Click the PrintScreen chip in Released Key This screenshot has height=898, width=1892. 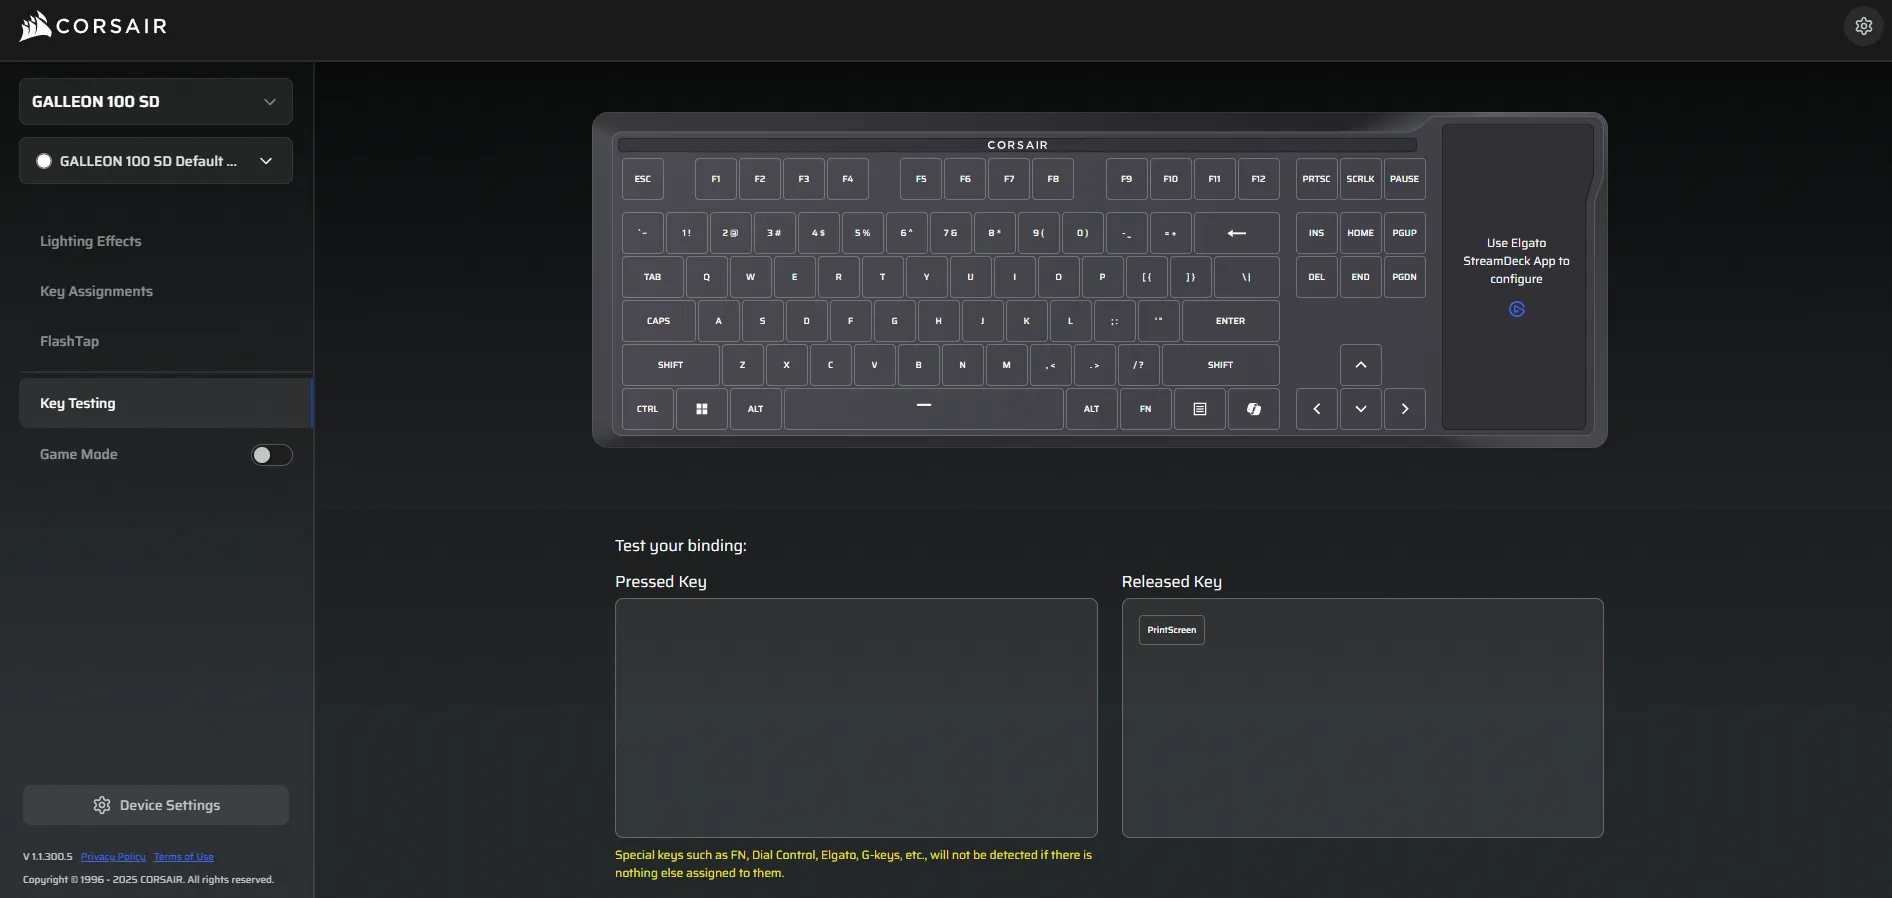pyautogui.click(x=1172, y=630)
